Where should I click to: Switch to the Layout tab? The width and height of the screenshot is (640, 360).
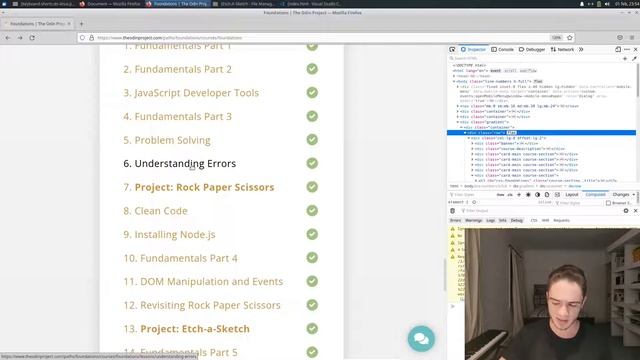click(x=571, y=195)
